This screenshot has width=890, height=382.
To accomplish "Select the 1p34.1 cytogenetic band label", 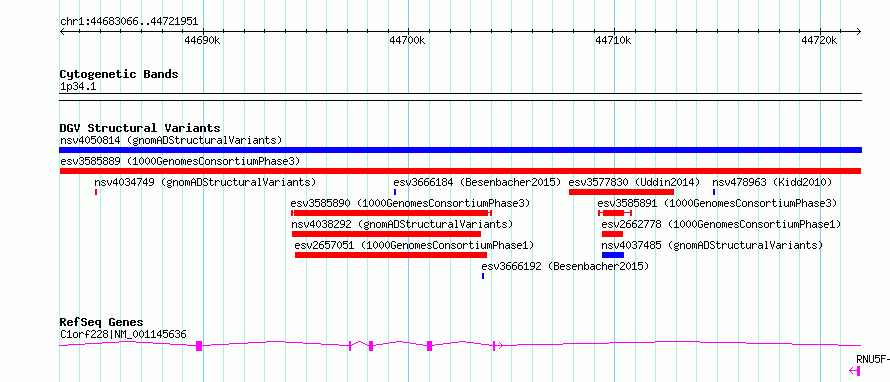I will tap(77, 86).
